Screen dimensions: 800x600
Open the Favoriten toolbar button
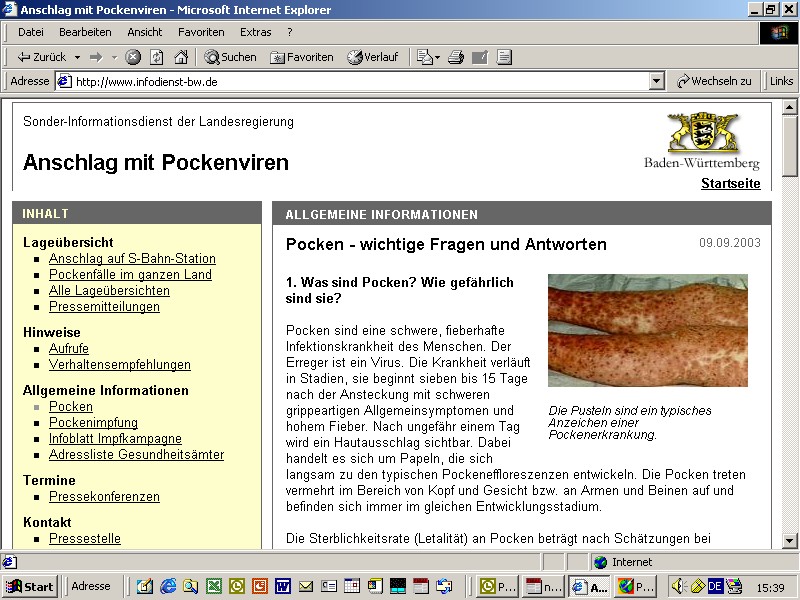click(x=301, y=57)
